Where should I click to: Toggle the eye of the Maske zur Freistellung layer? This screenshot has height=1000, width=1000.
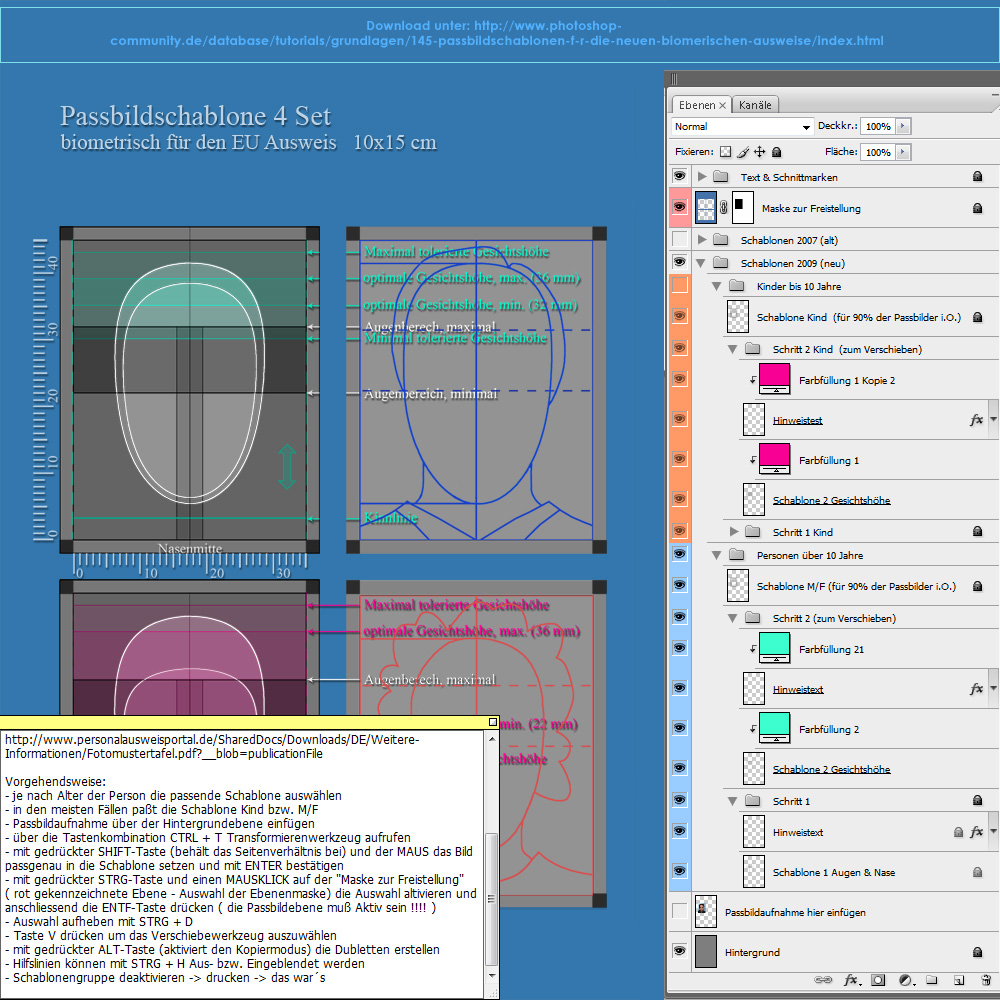click(x=680, y=207)
